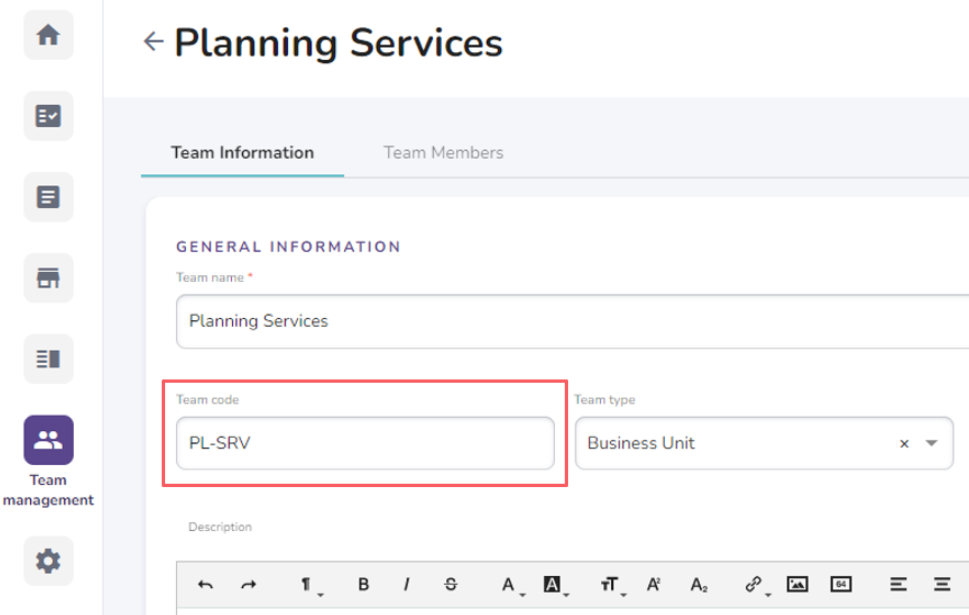This screenshot has width=969, height=615.
Task: Expand the Team type dropdown arrow
Action: point(932,443)
